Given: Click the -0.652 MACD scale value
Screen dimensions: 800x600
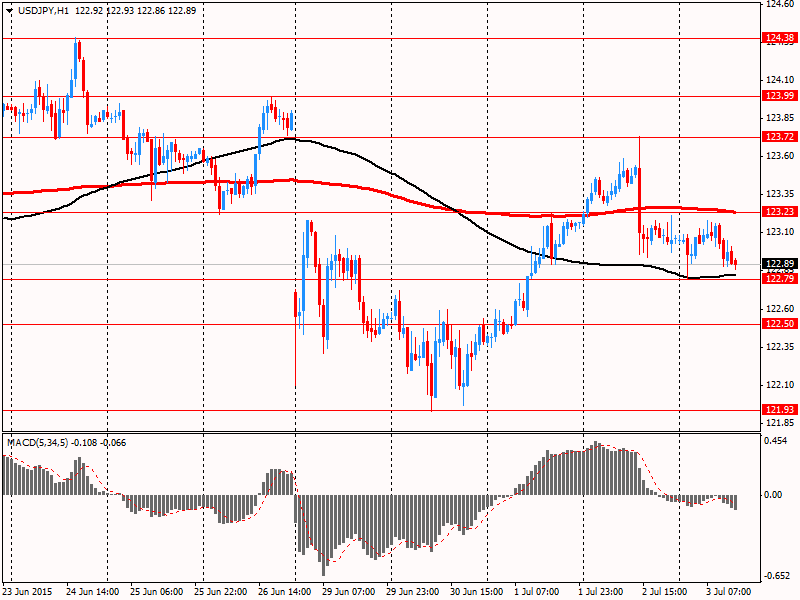Looking at the screenshot, I should point(777,575).
